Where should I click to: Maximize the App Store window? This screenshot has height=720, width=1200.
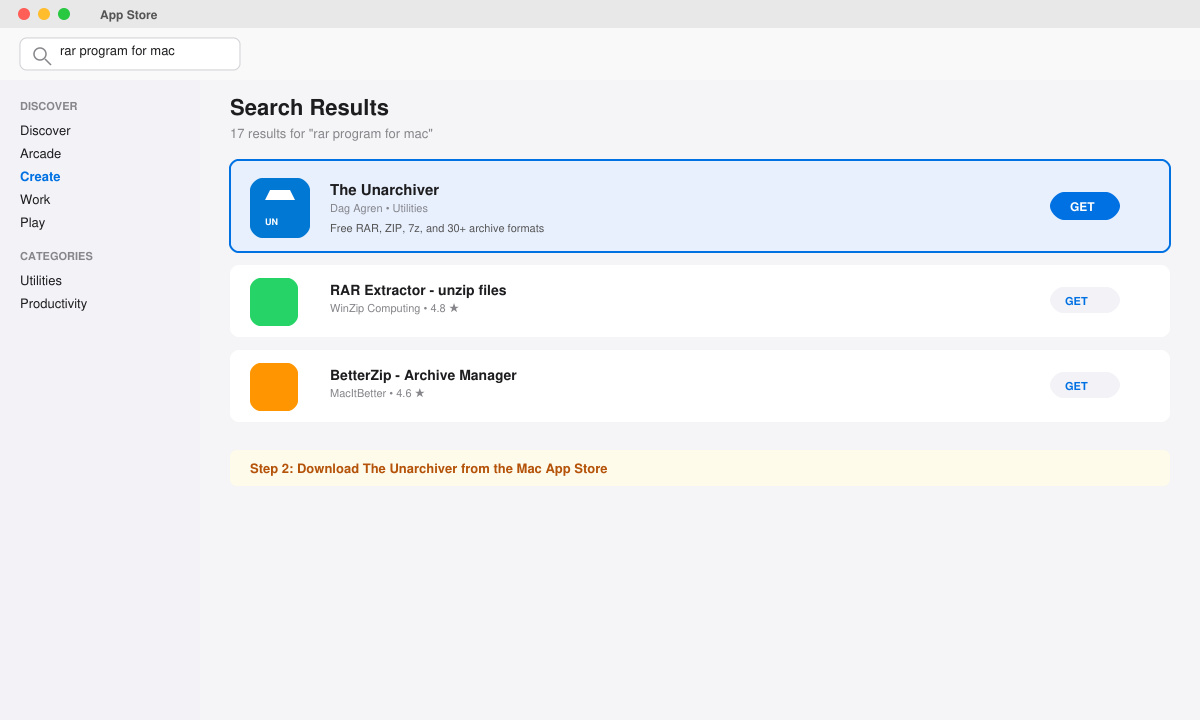64,14
